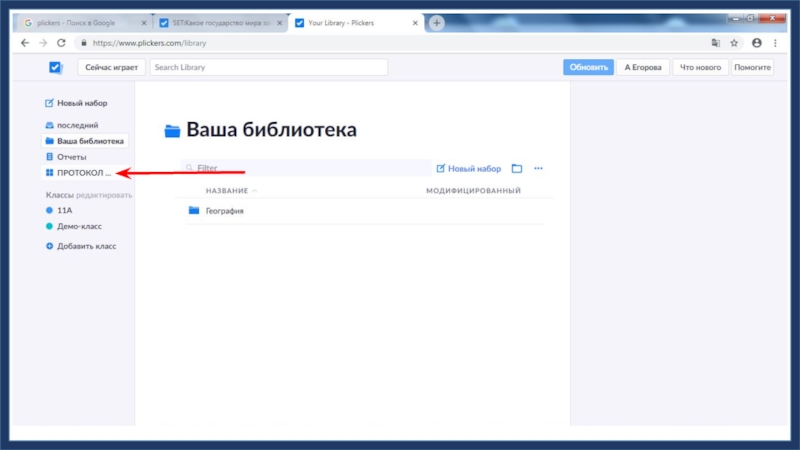Click the Plickers checkmark logo icon

coord(55,67)
